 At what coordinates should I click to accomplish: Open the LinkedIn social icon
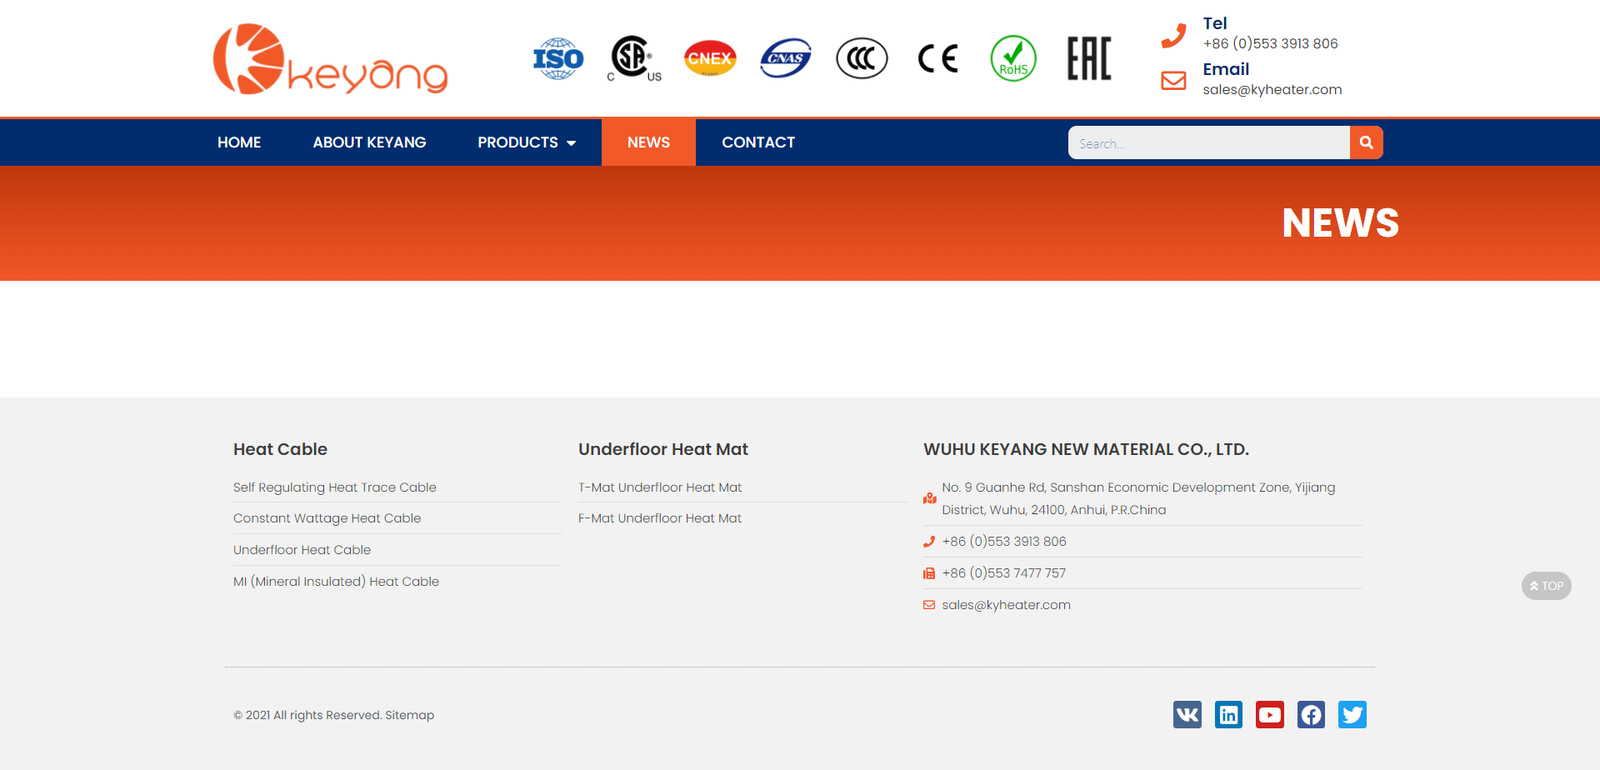click(x=1228, y=714)
